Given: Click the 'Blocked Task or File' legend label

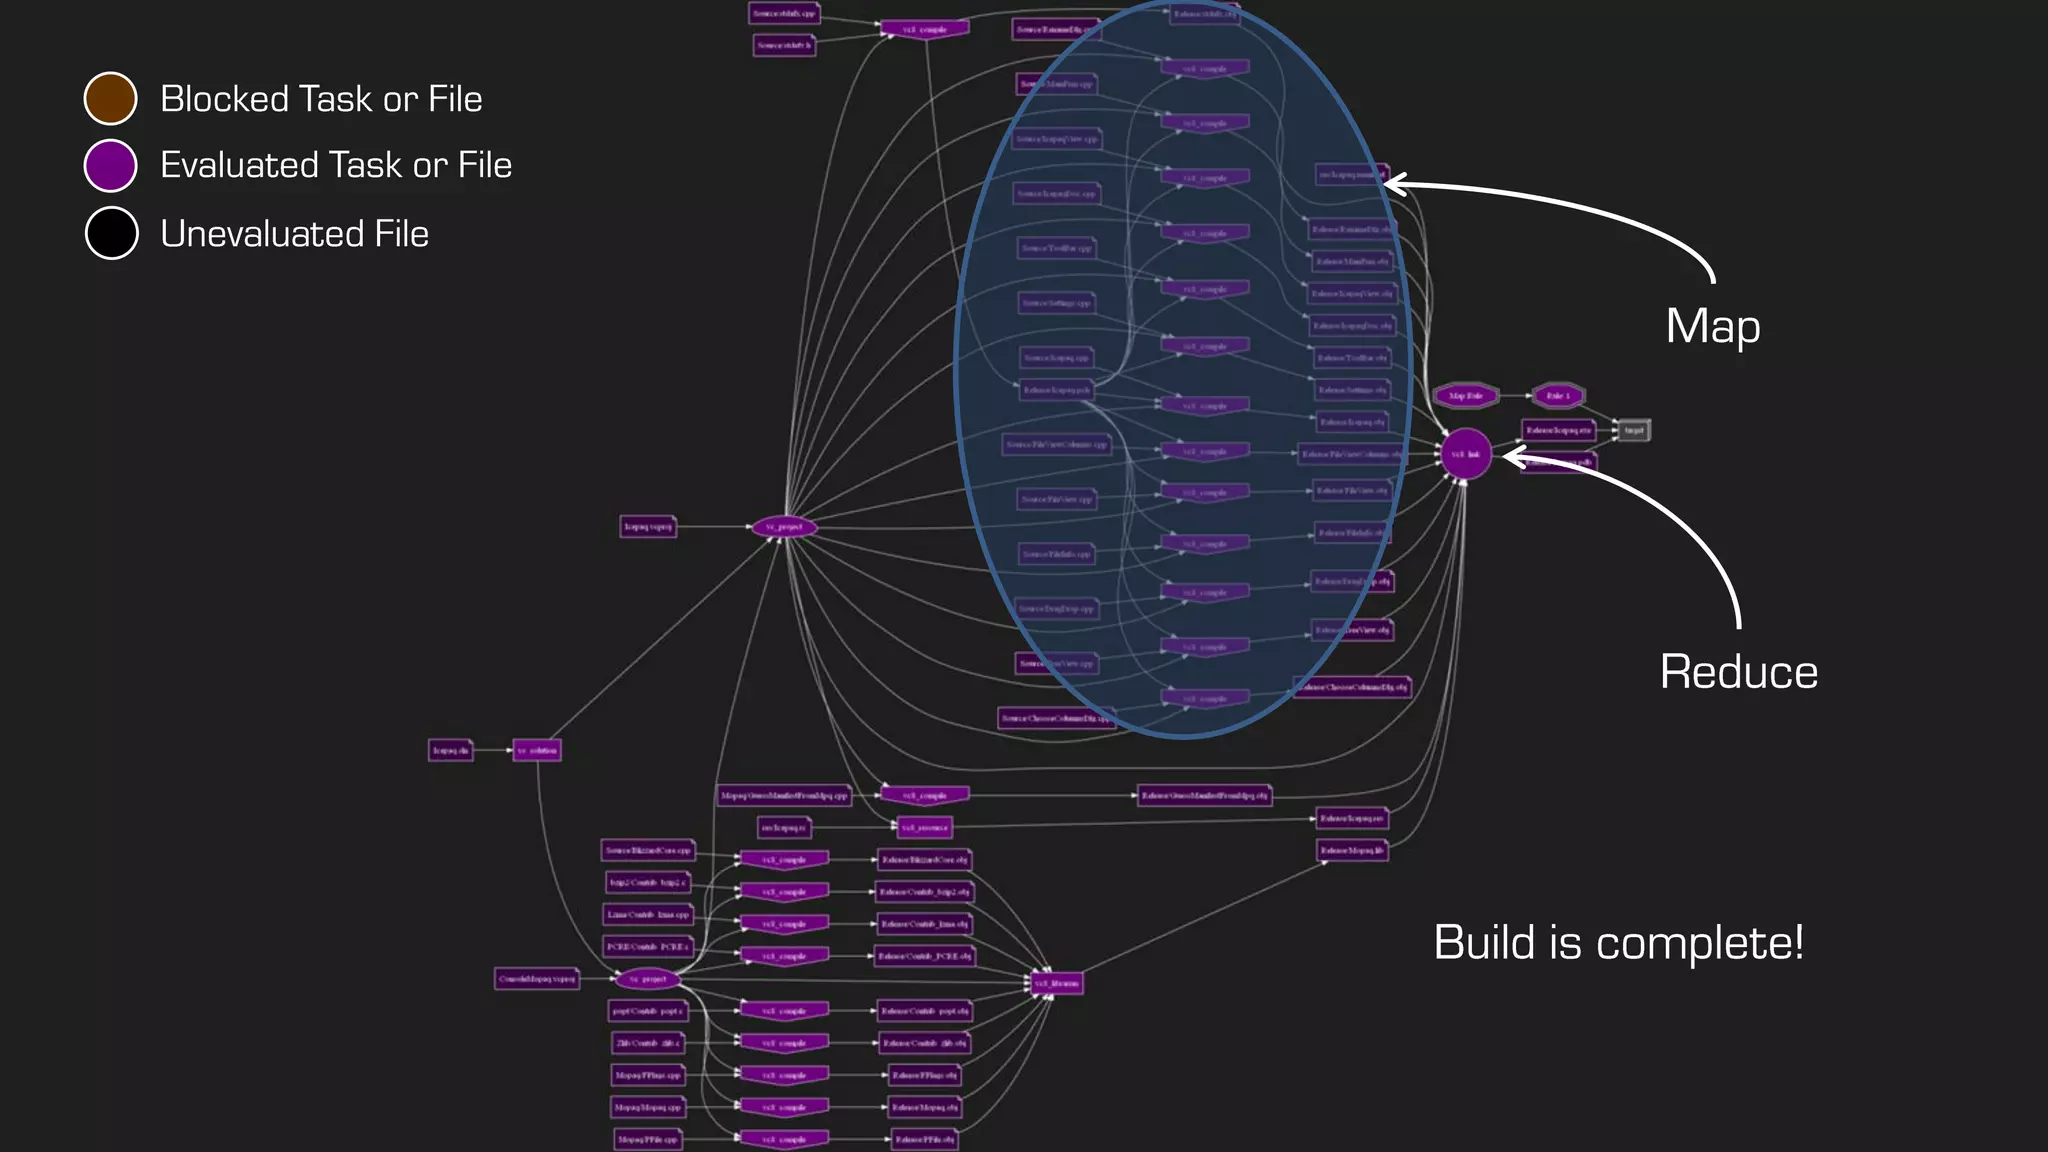Looking at the screenshot, I should tap(321, 99).
